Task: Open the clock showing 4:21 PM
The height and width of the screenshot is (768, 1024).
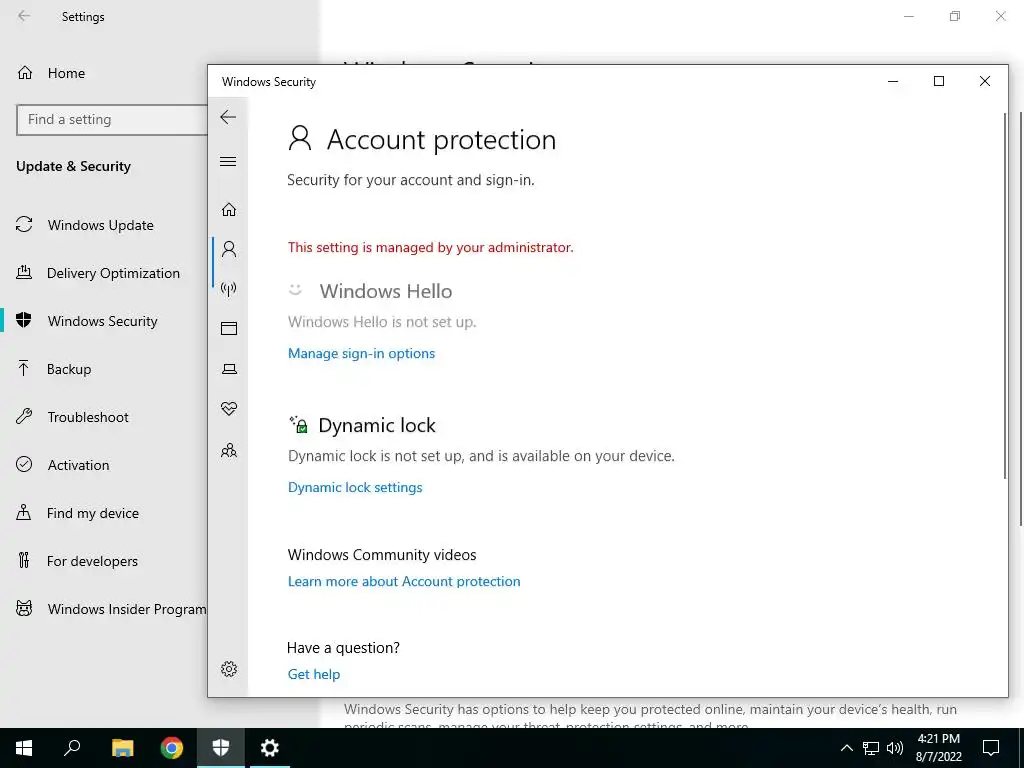Action: (x=938, y=748)
